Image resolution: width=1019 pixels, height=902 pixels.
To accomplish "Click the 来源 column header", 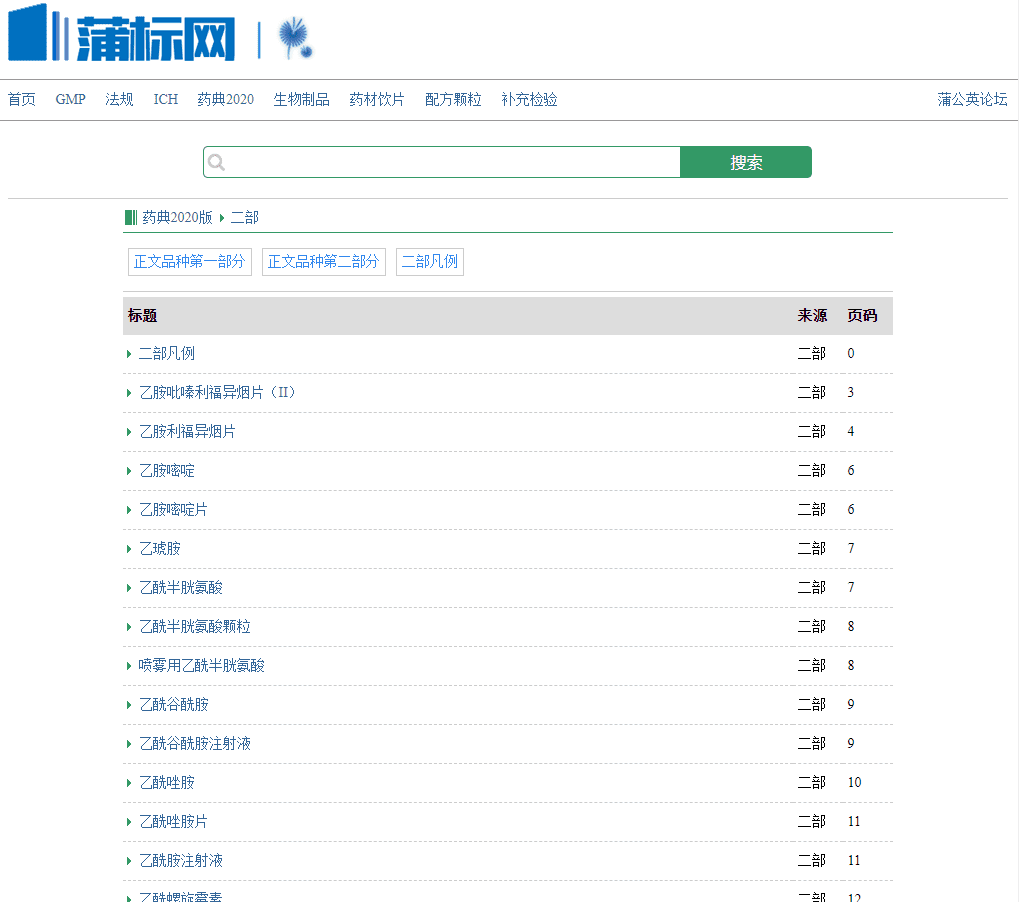I will point(812,316).
